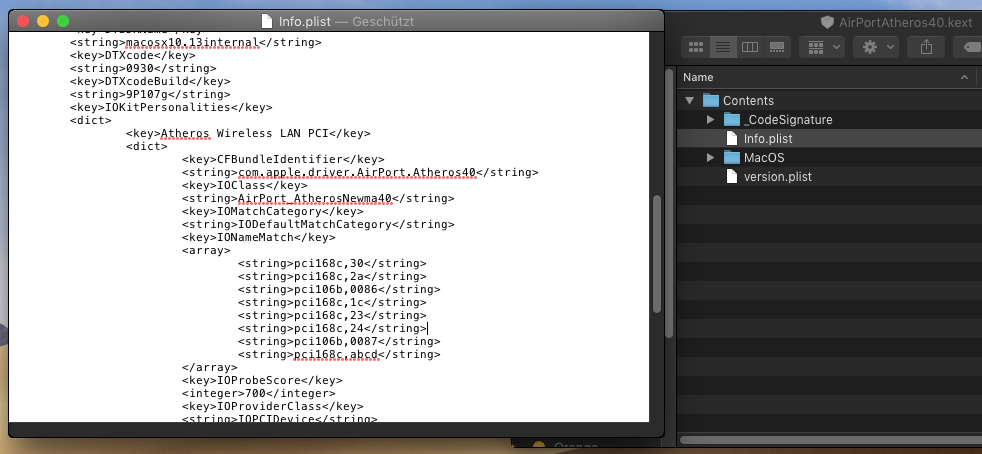Select the Contents folder icon
982x454 pixels.
(x=711, y=100)
